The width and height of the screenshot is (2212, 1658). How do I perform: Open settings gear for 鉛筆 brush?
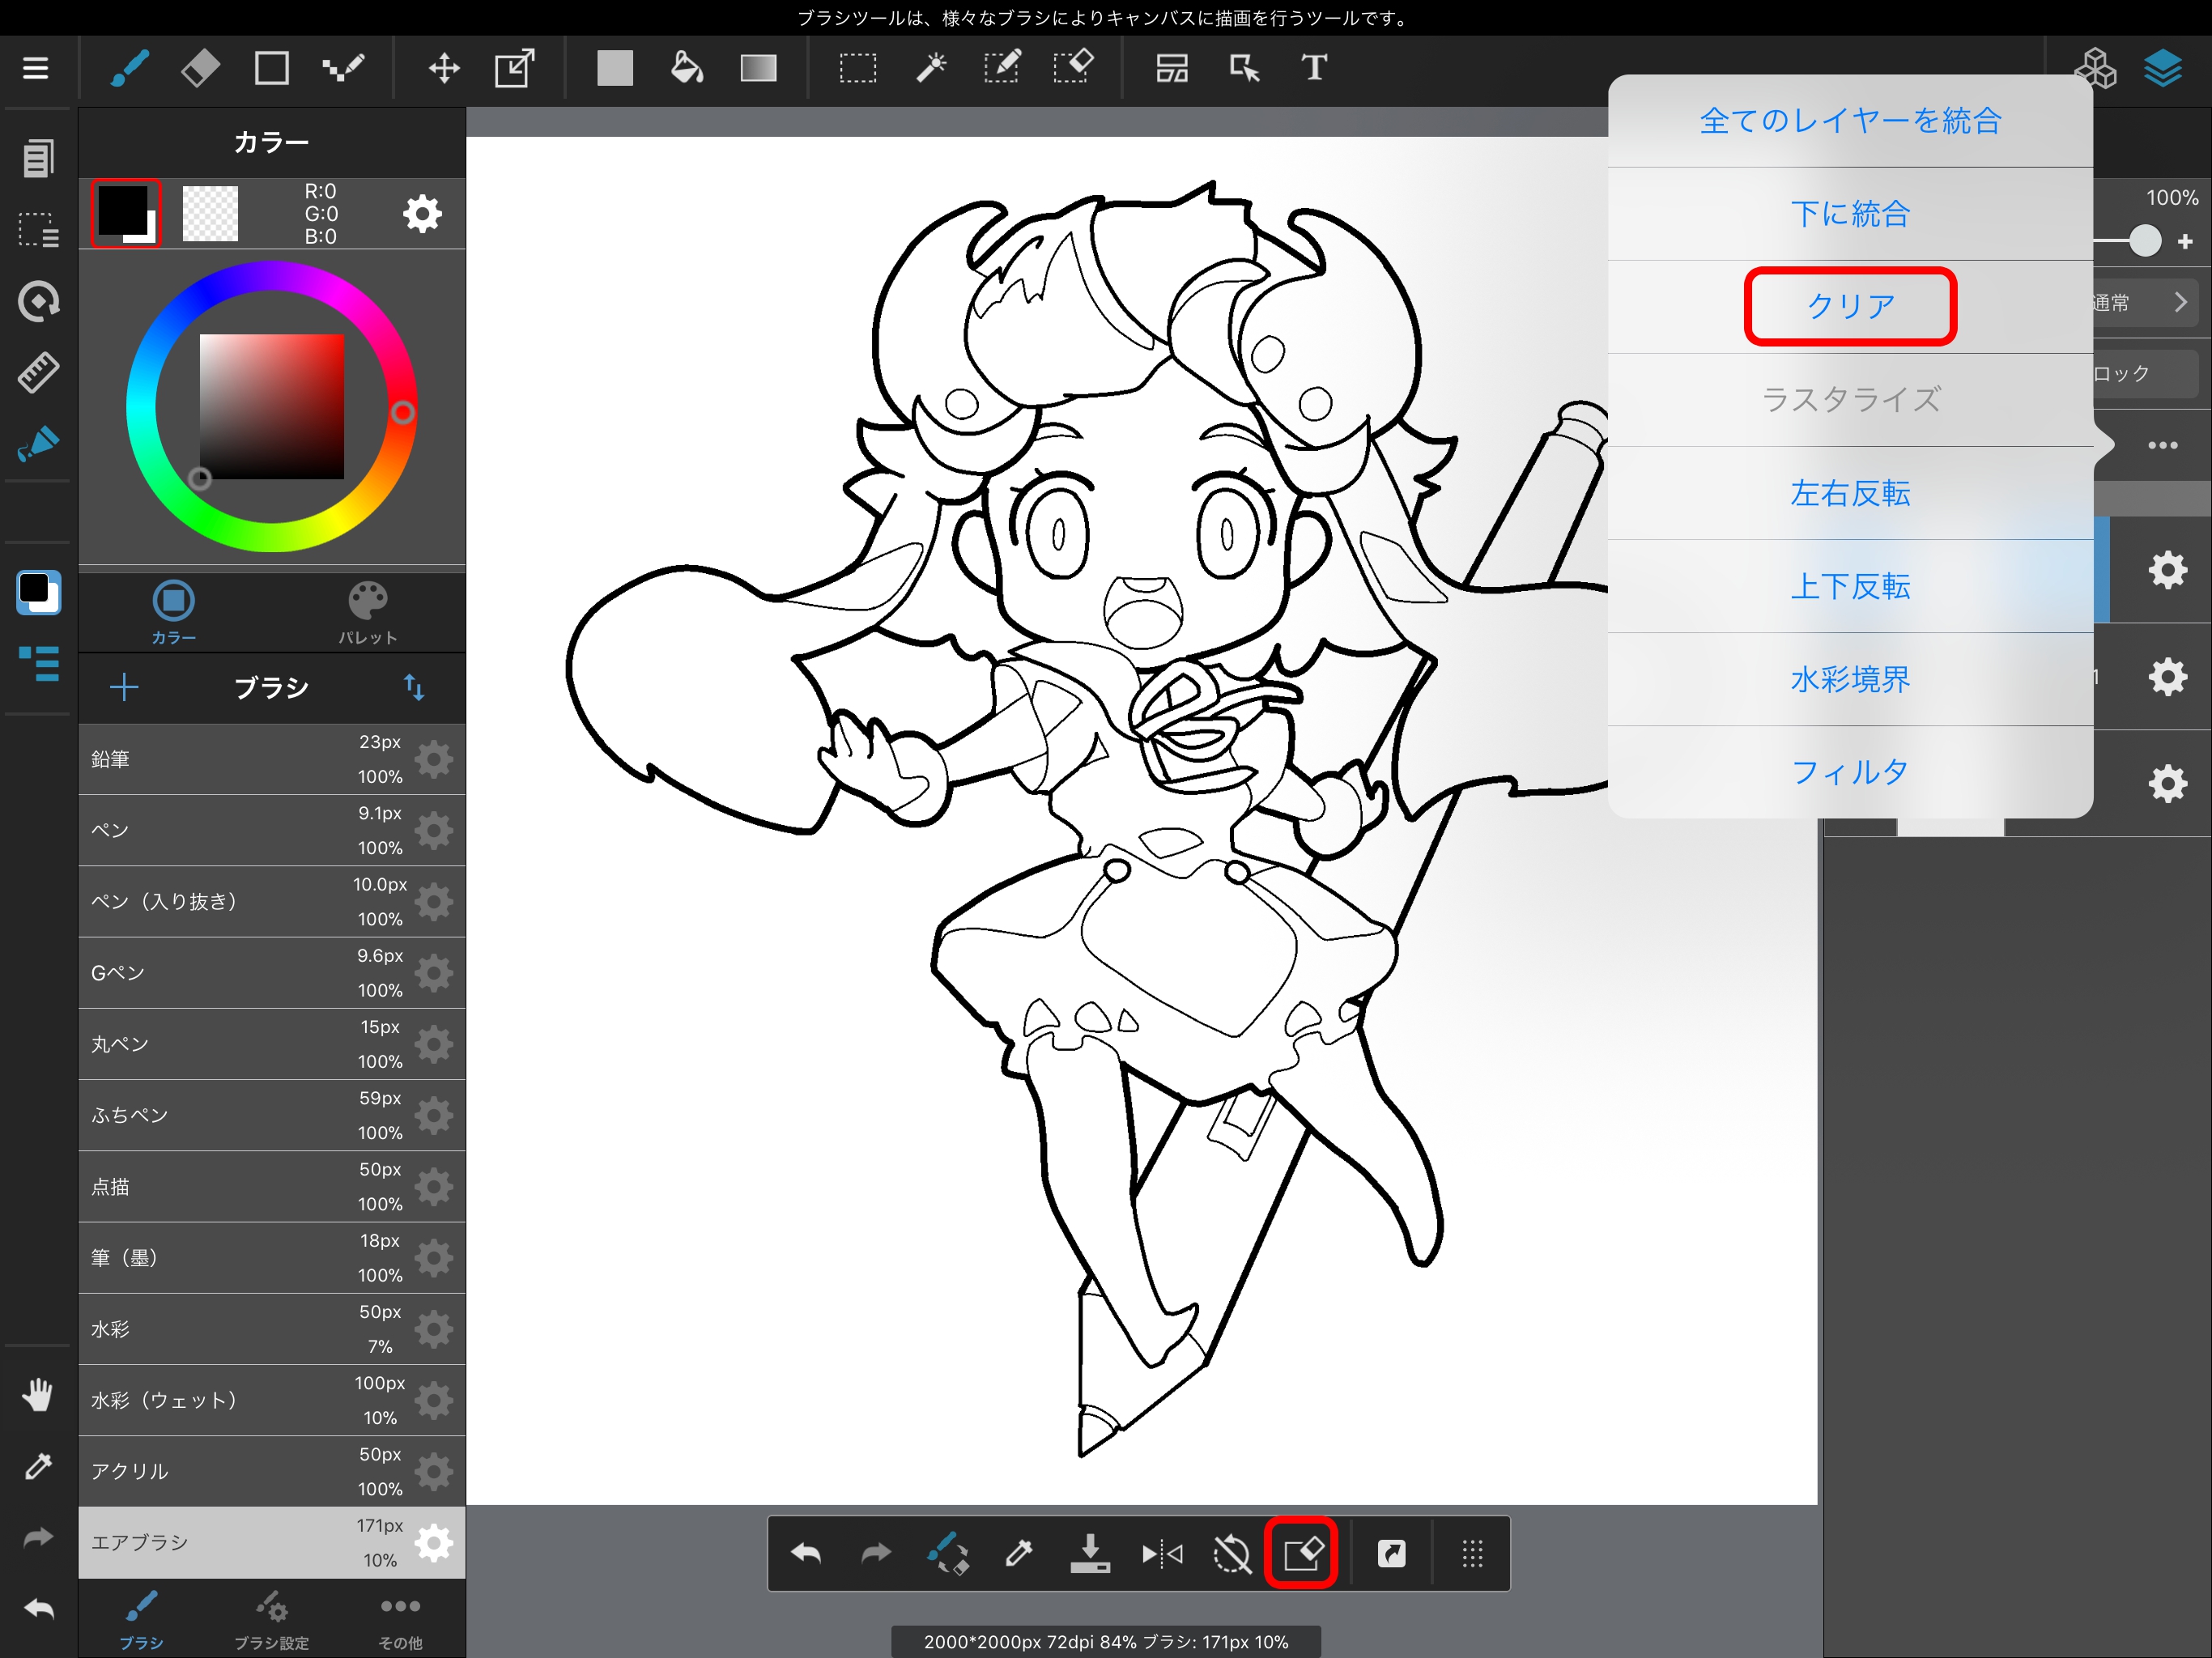tap(434, 759)
